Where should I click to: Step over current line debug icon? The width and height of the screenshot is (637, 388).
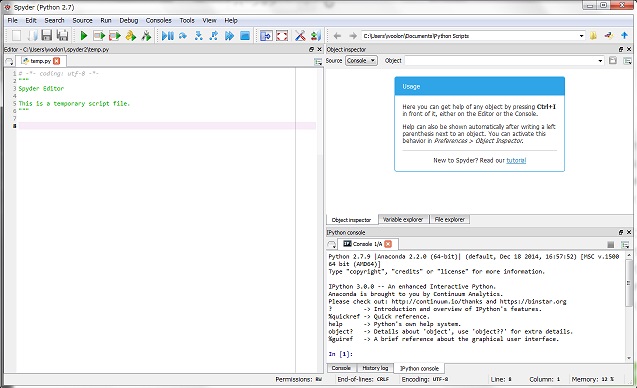(x=183, y=36)
